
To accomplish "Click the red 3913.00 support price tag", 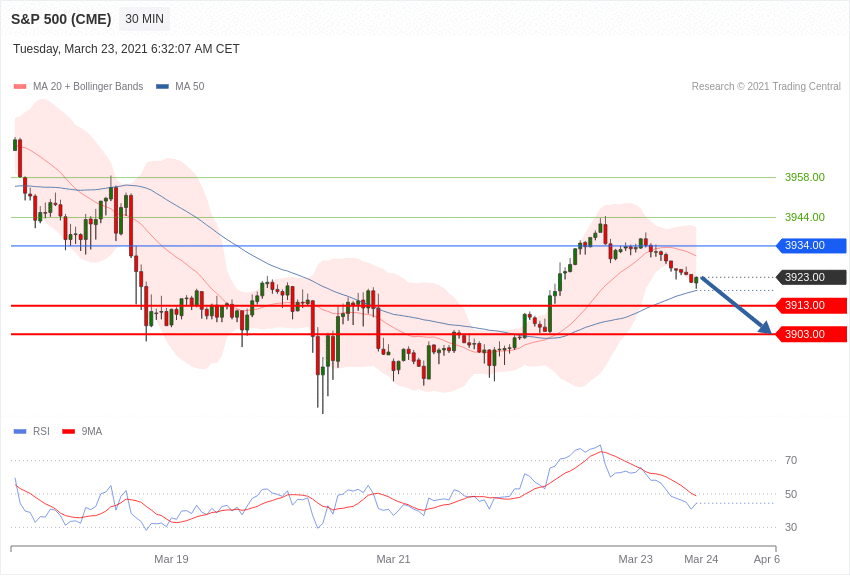I will pyautogui.click(x=812, y=306).
